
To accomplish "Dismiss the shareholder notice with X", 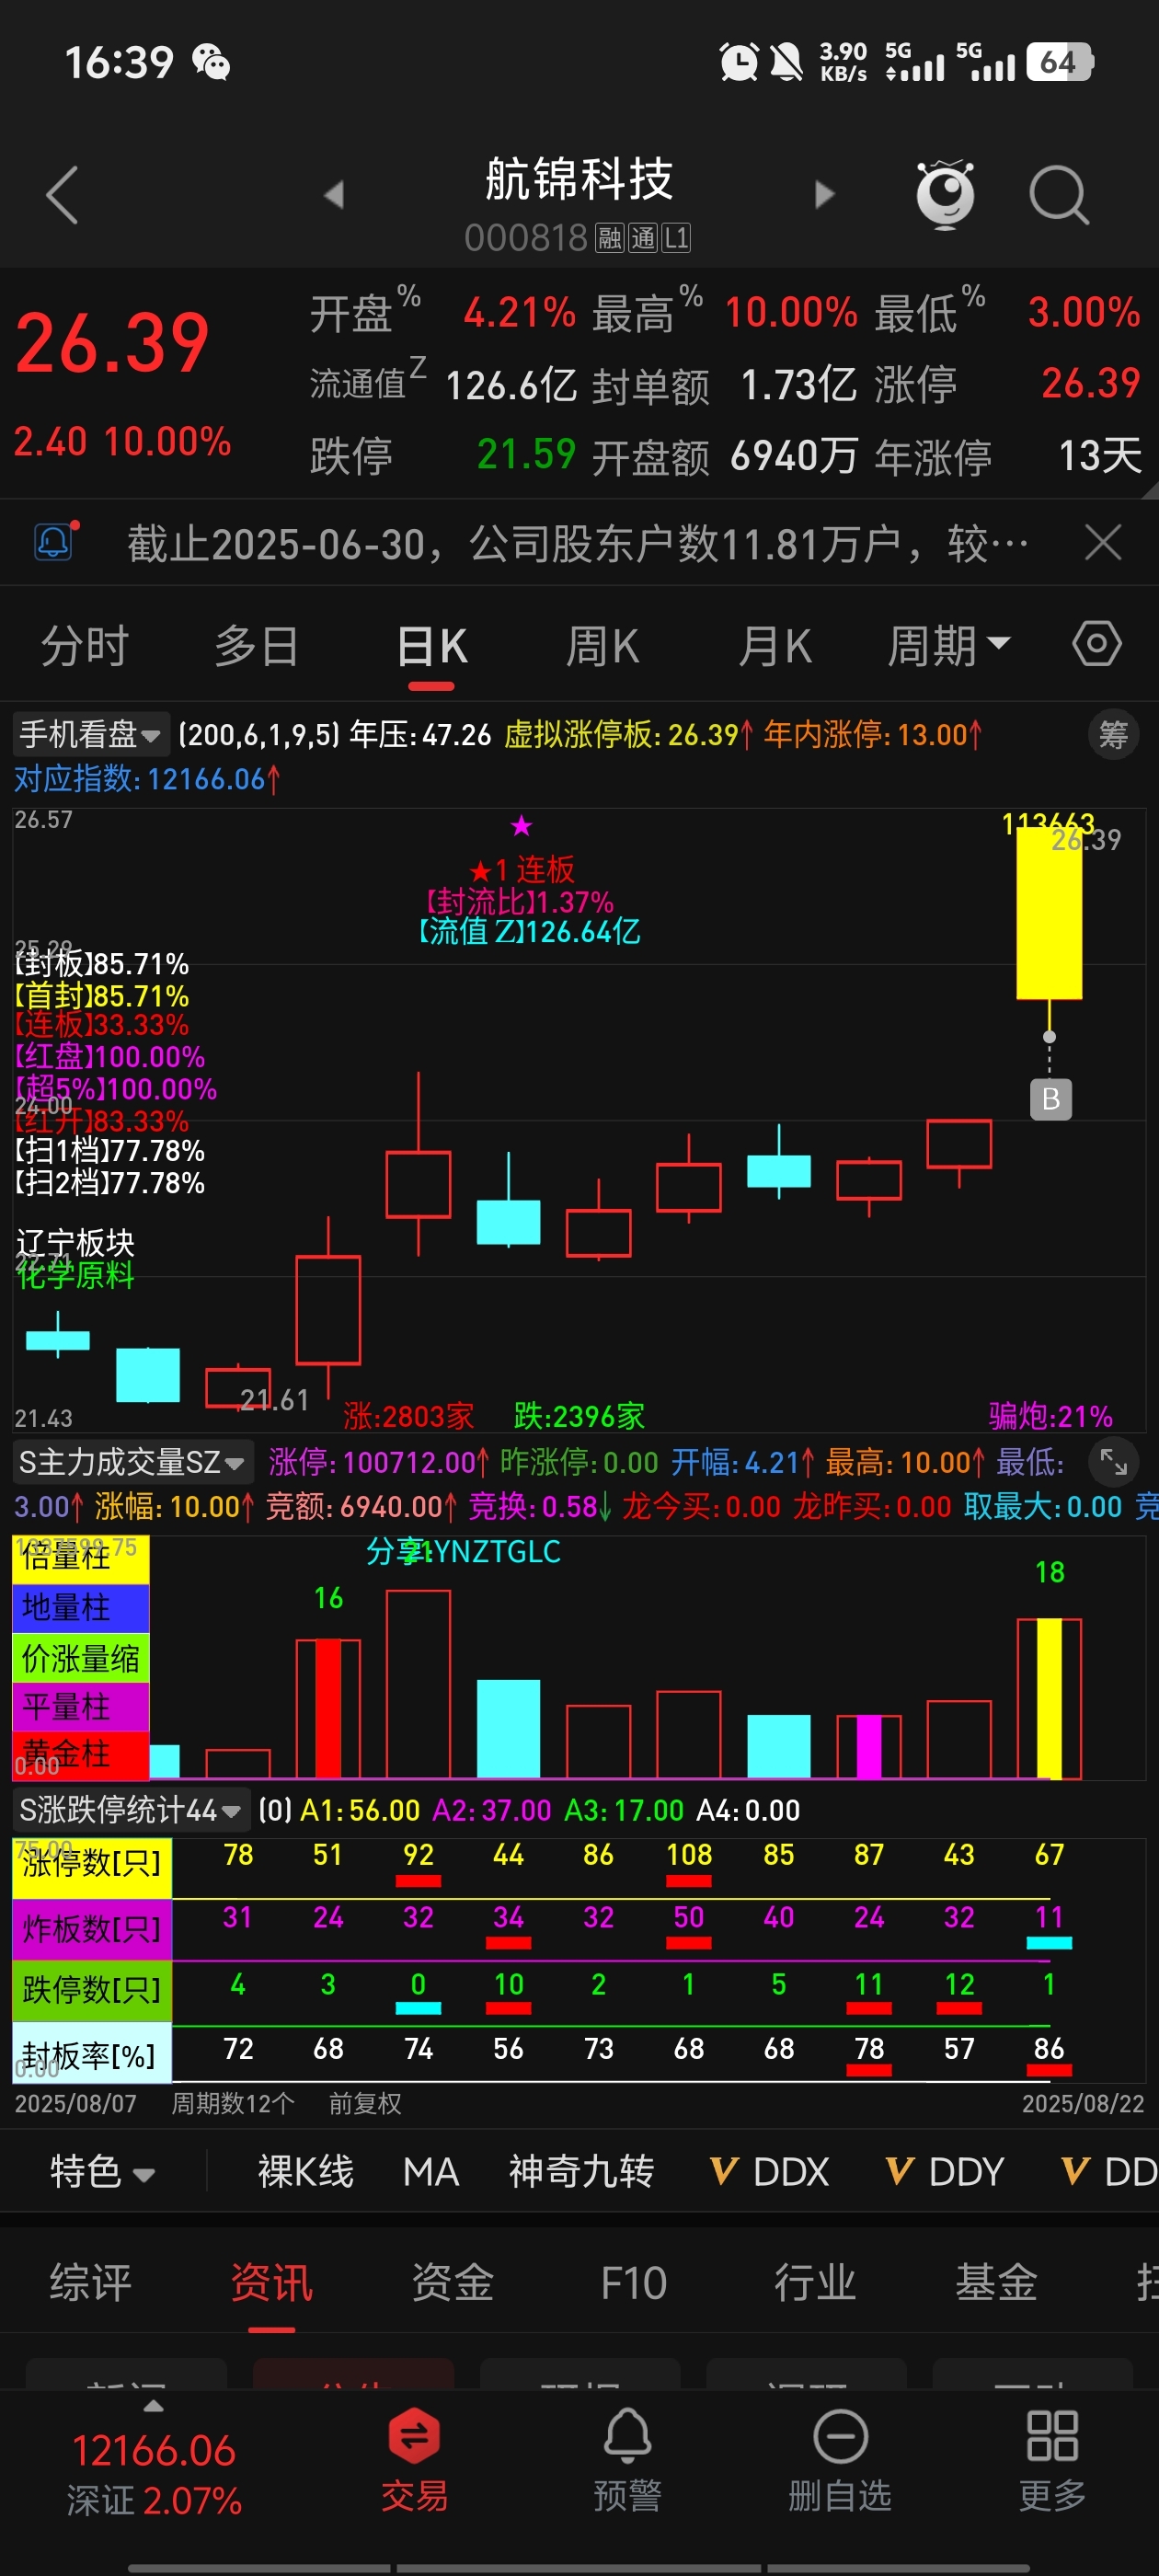I will coord(1103,543).
